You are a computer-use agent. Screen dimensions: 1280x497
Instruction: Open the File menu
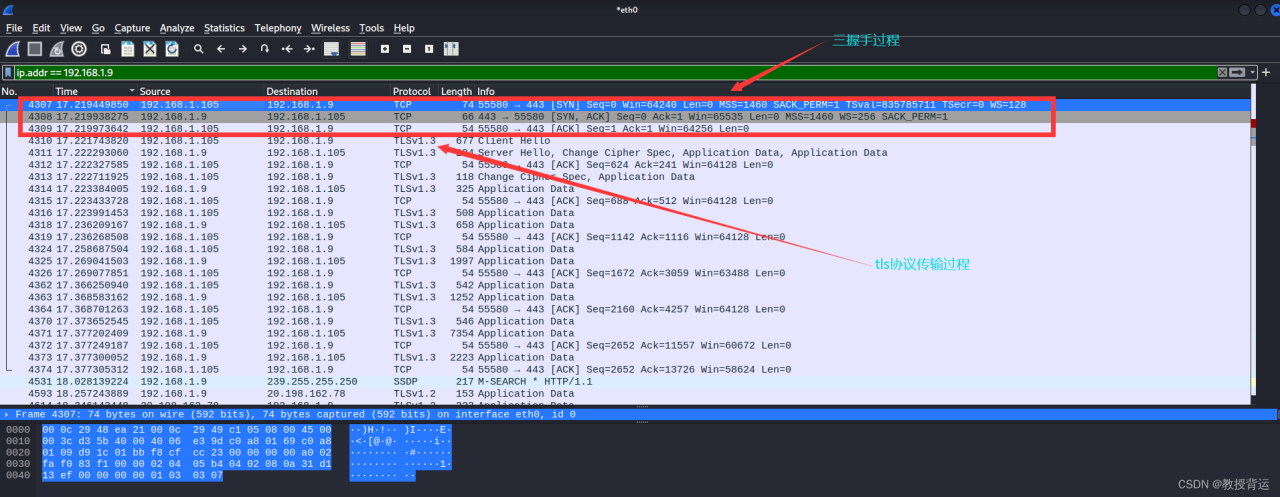(x=14, y=28)
